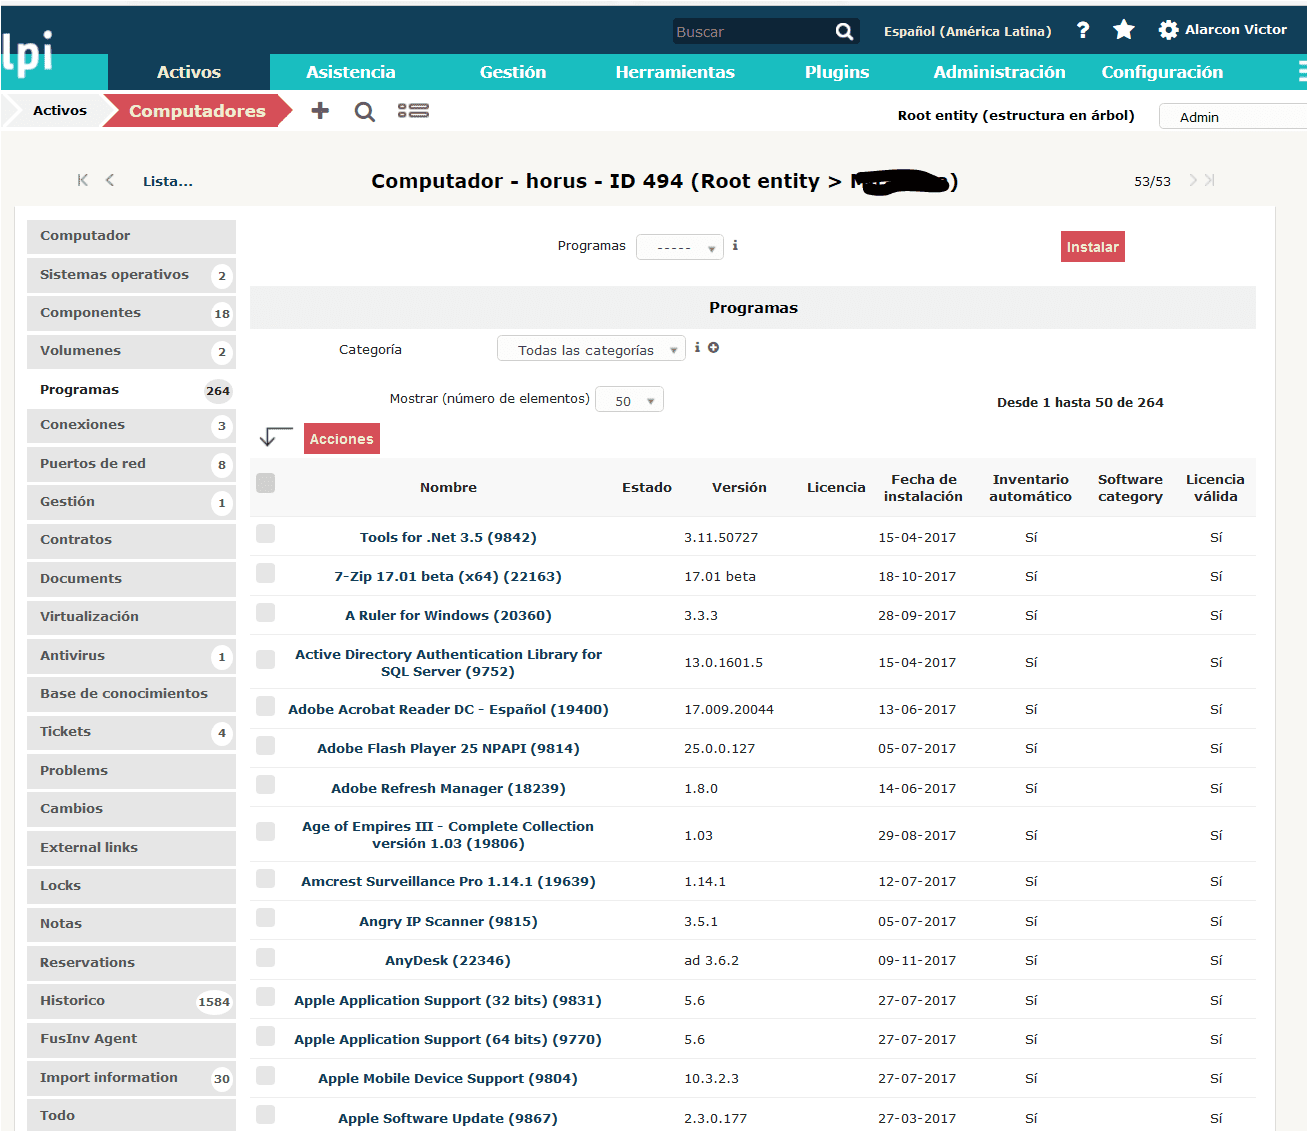Switch to the Componentes tab
The width and height of the screenshot is (1308, 1132).
click(x=131, y=313)
